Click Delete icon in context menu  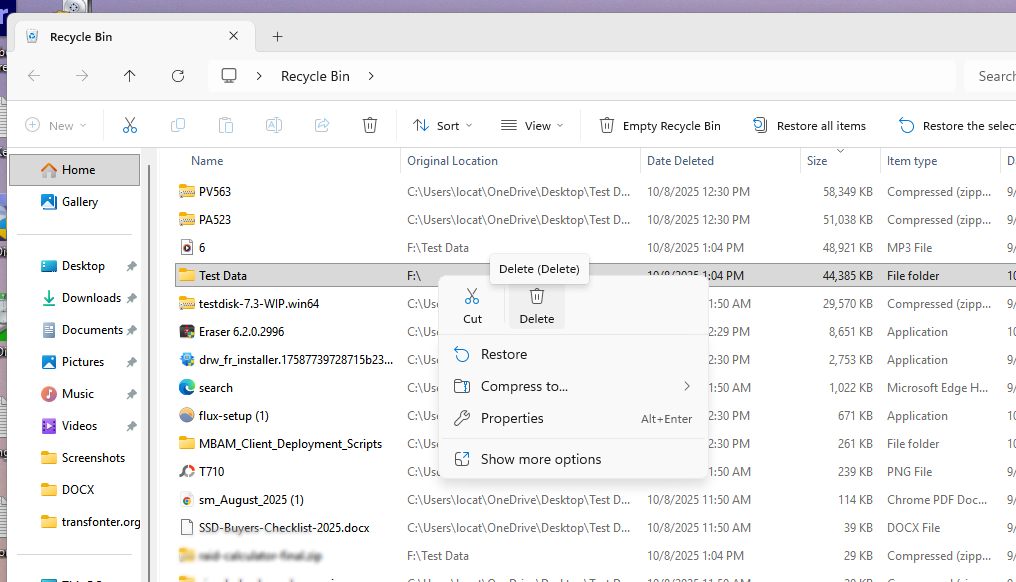(x=536, y=304)
